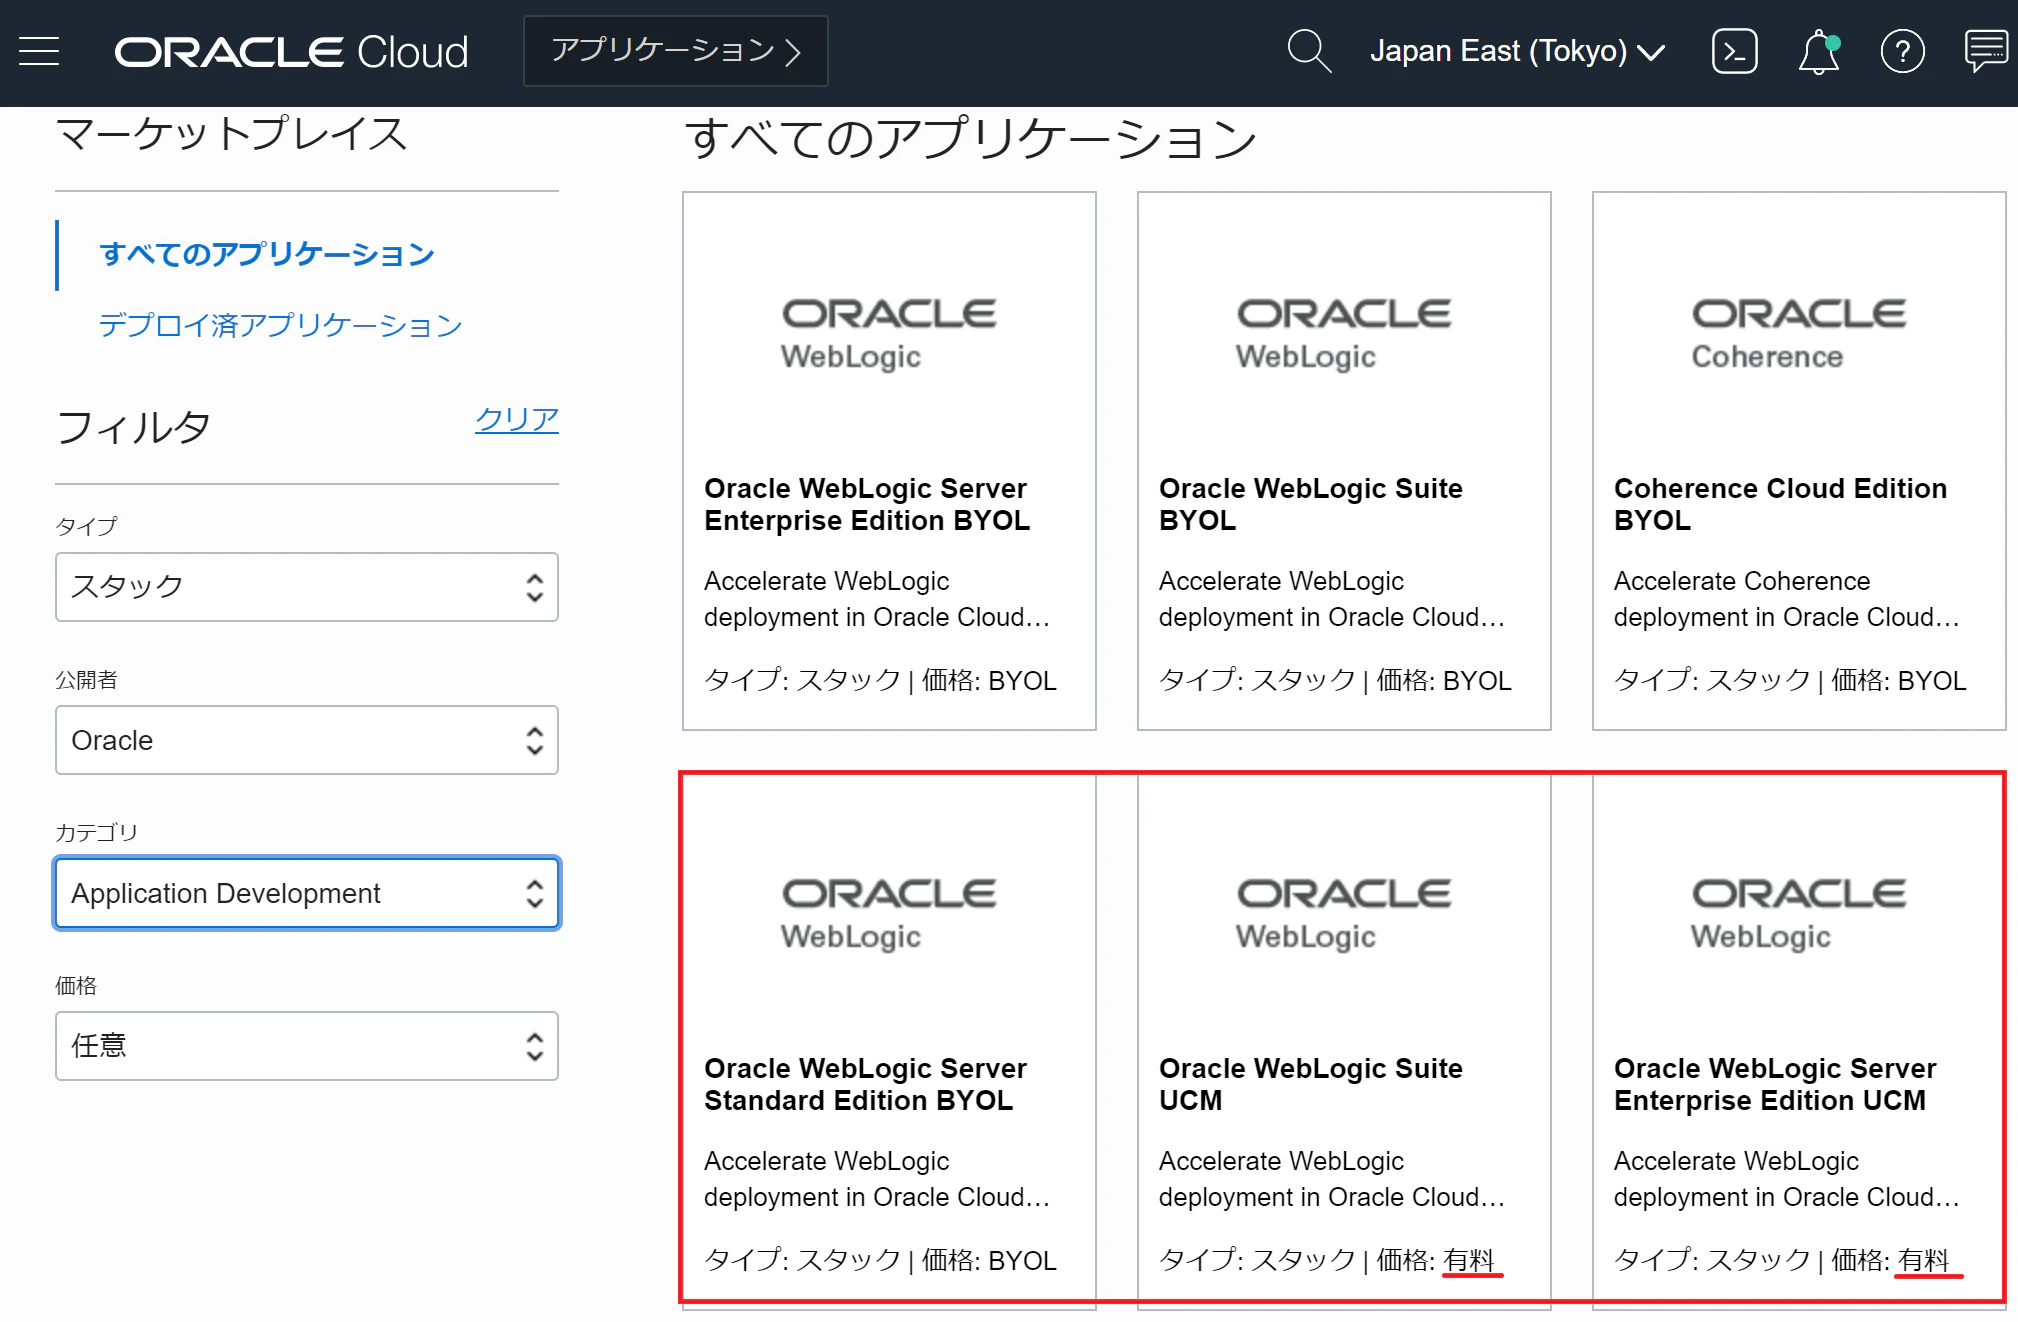The image size is (2018, 1322).
Task: Open the アプリケーション breadcrumb button
Action: tap(676, 51)
